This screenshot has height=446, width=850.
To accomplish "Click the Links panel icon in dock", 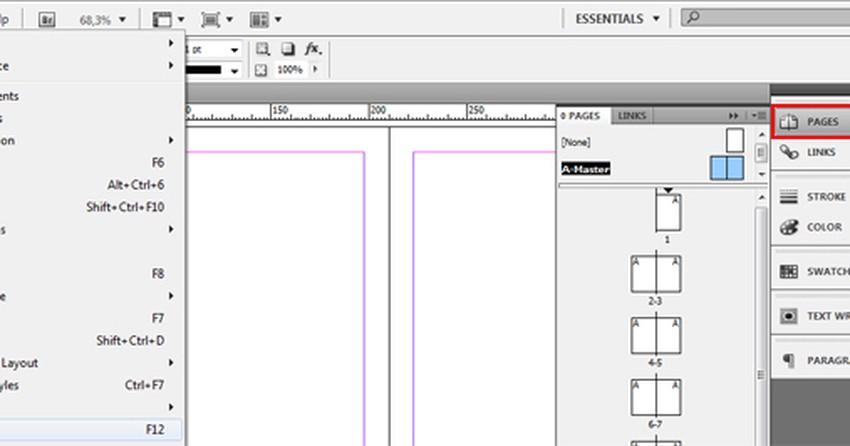I will [x=810, y=152].
